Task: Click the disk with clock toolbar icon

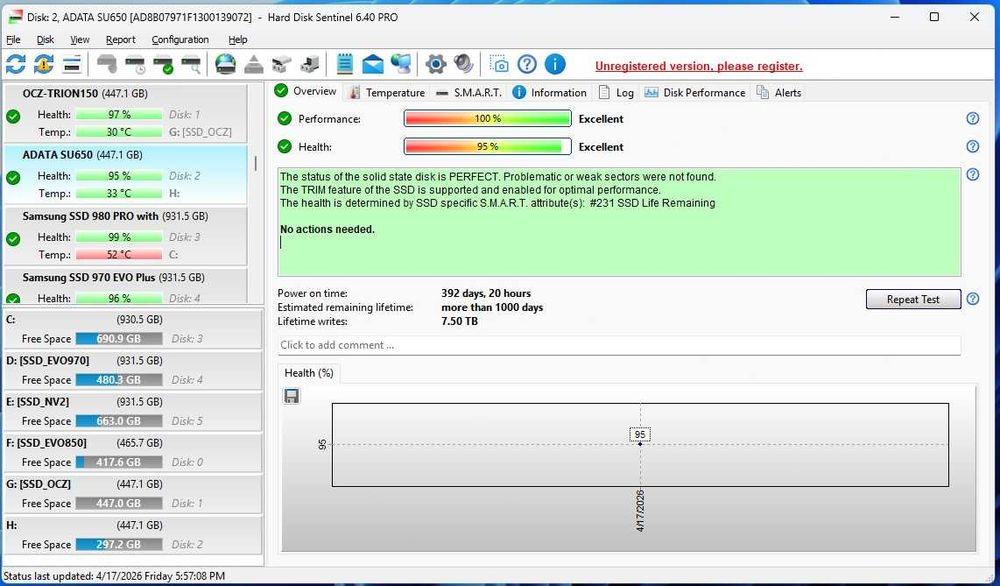Action: point(135,64)
